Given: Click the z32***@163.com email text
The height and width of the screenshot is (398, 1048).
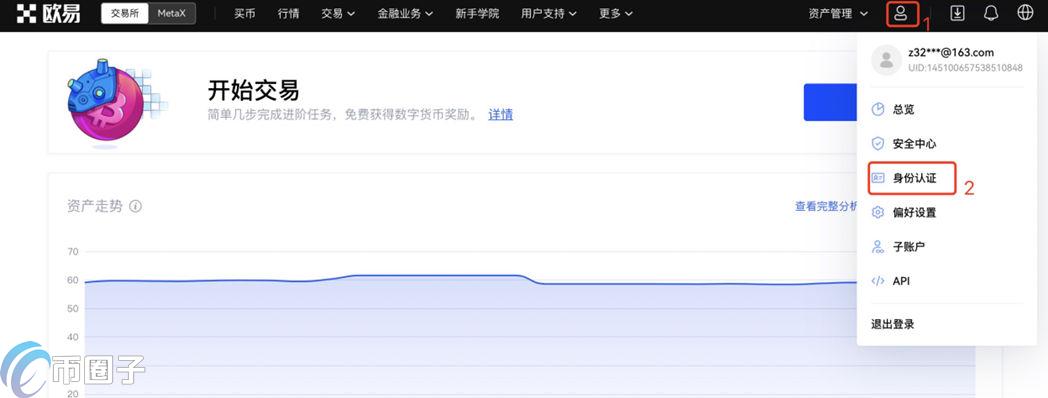Looking at the screenshot, I should click(x=951, y=53).
